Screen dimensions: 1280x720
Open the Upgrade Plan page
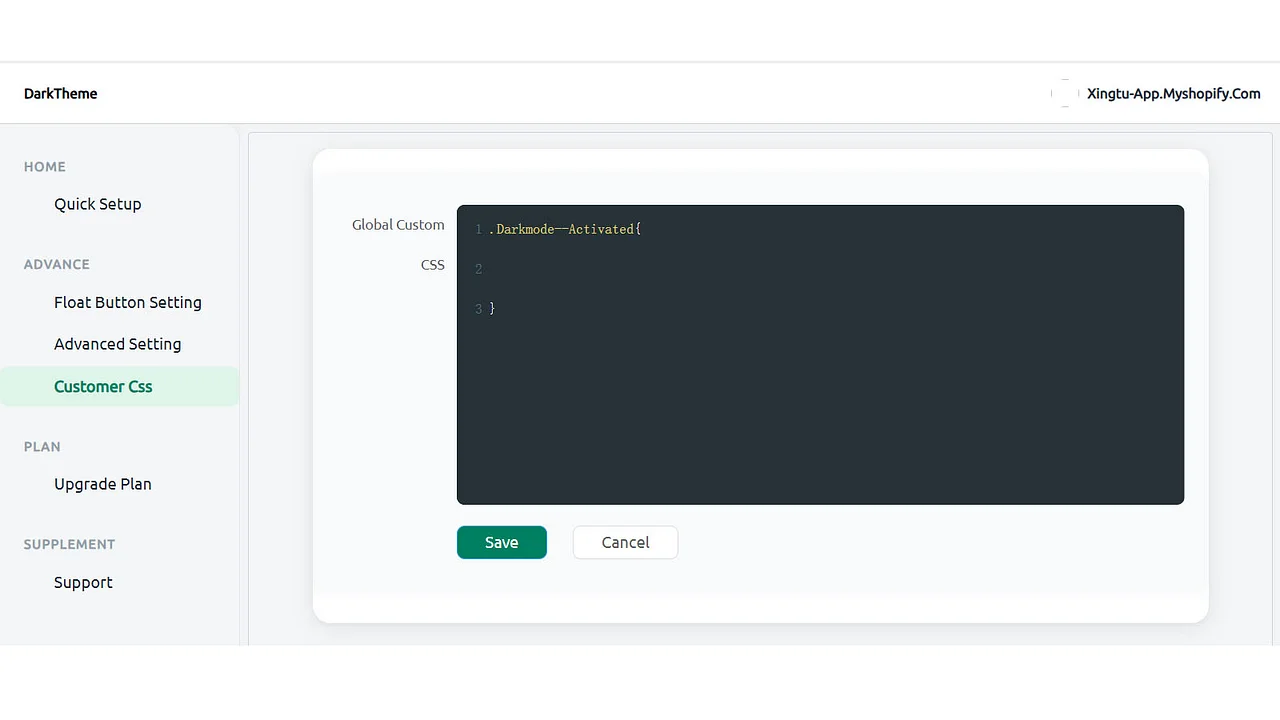(102, 483)
